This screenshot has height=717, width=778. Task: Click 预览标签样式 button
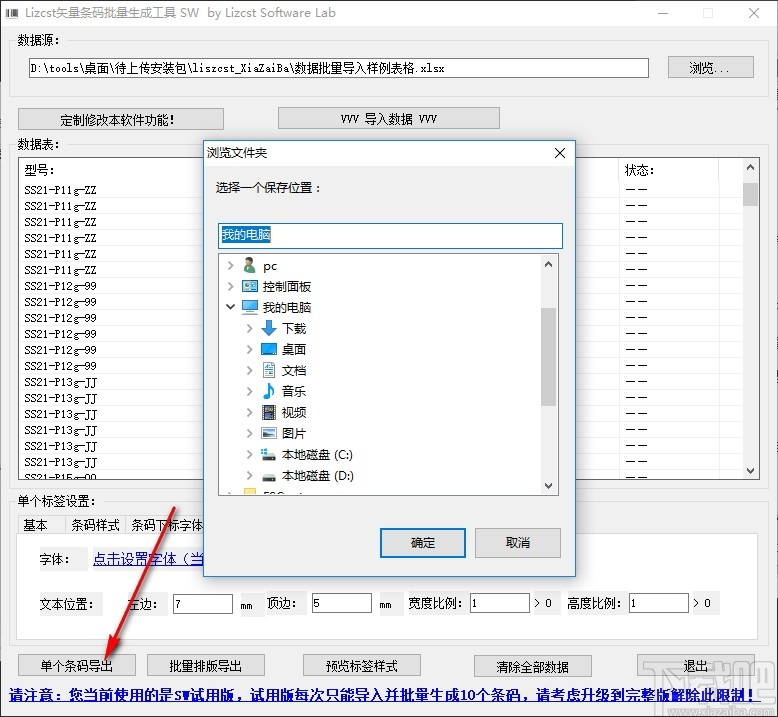pos(362,665)
